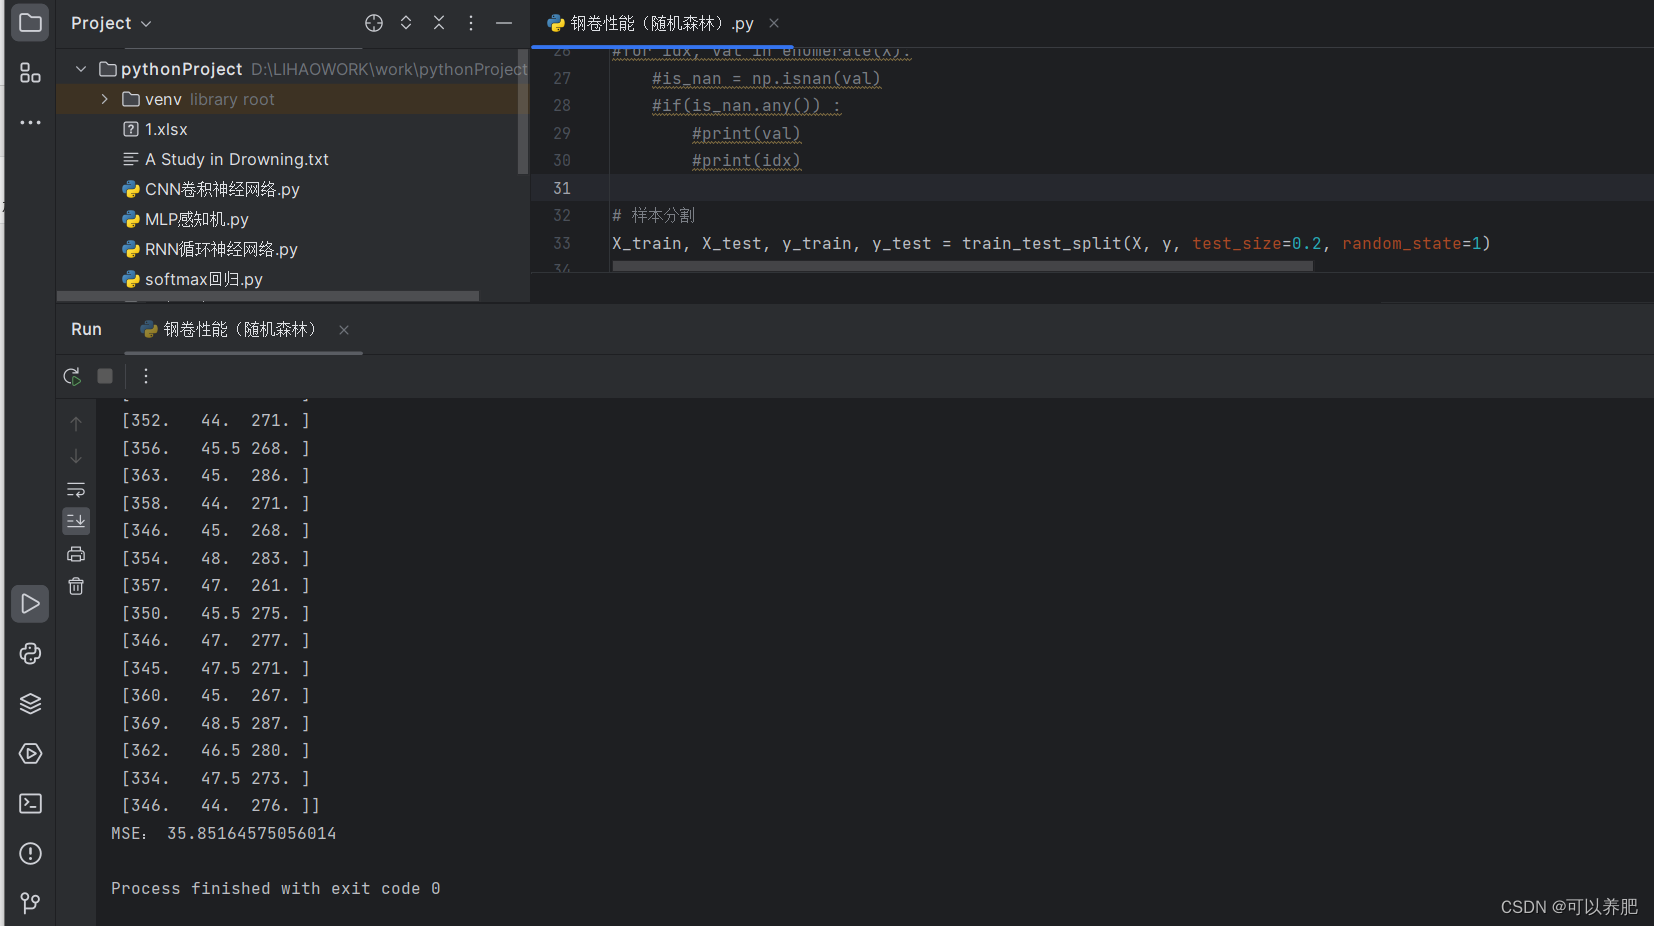
Task: Click console row [334. 47.5 273.]
Action: [x=216, y=778]
